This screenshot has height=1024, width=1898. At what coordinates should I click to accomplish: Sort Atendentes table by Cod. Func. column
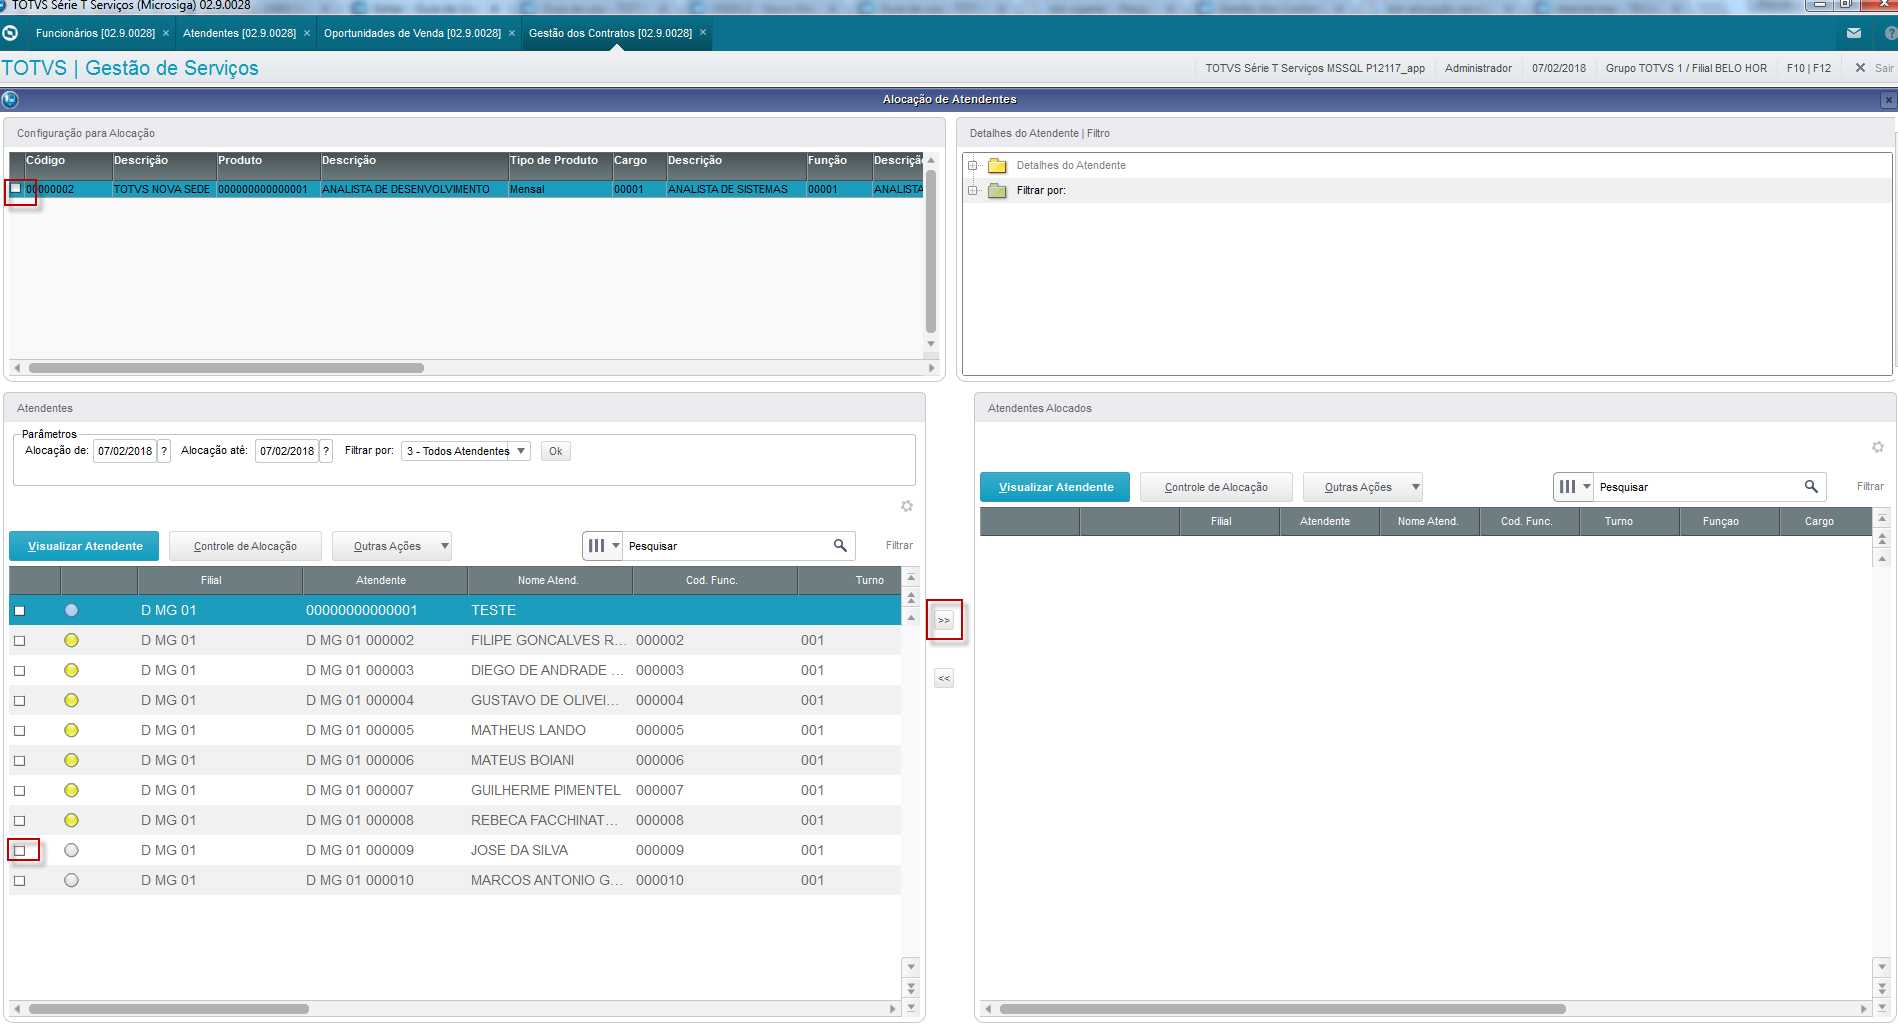[x=712, y=580]
